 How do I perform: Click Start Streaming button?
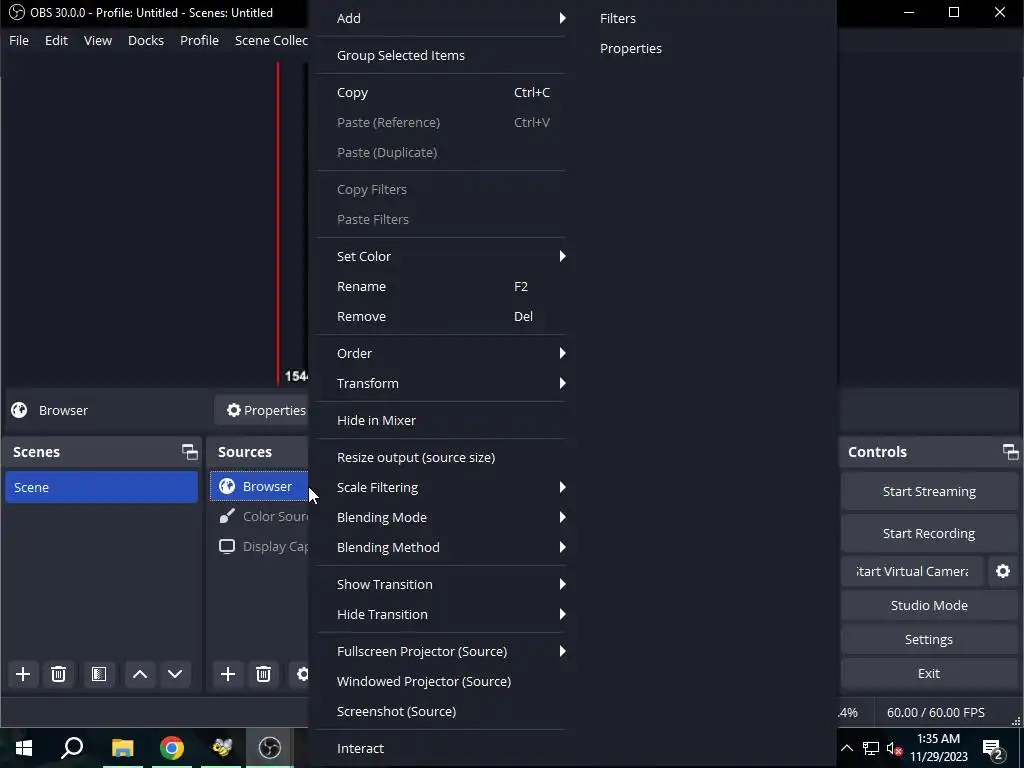929,492
